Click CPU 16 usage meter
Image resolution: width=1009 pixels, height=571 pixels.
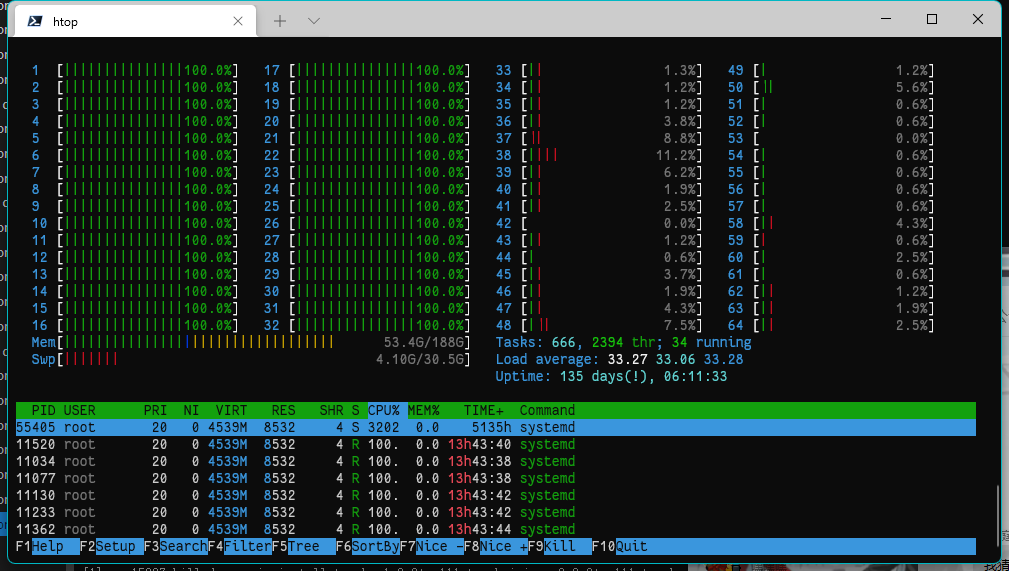[135, 325]
